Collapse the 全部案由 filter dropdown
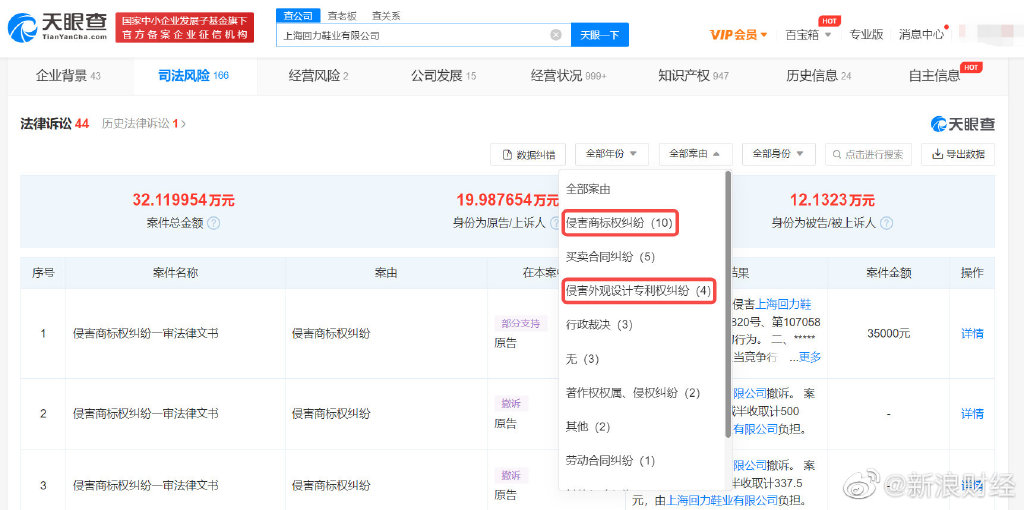The image size is (1024, 510). tap(696, 155)
